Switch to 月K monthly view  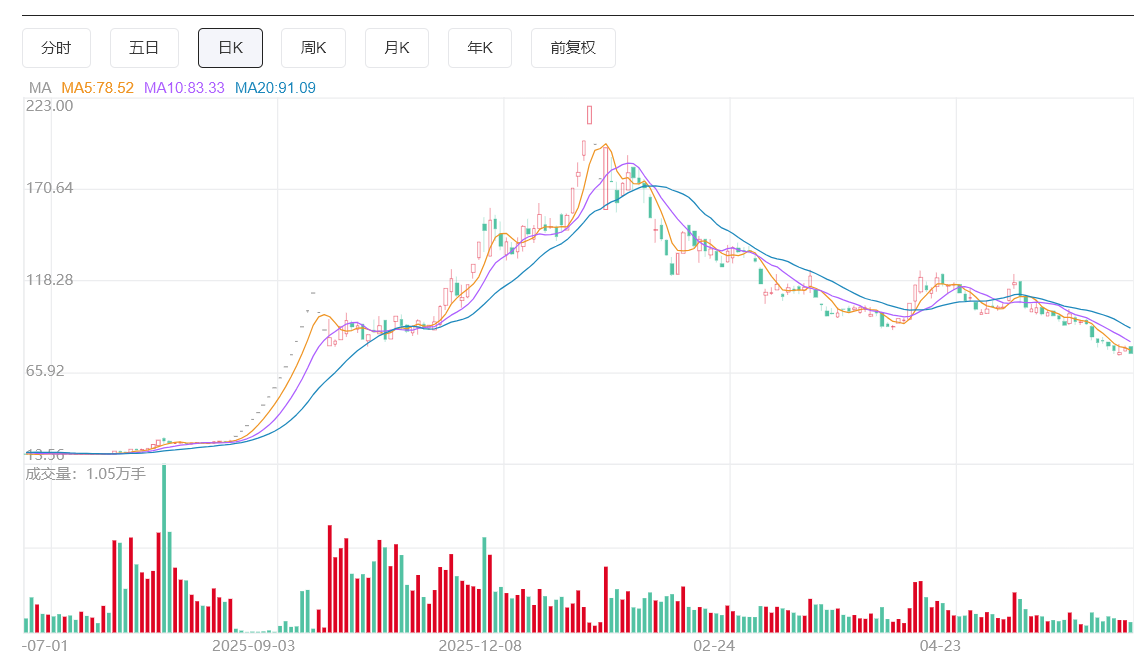click(397, 48)
